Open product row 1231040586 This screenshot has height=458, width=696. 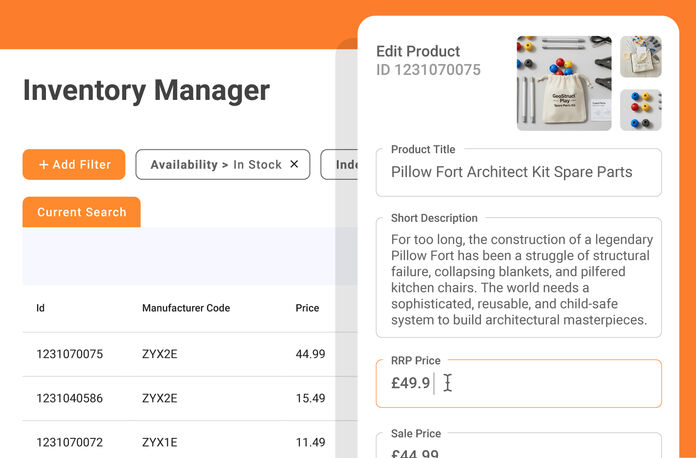70,398
